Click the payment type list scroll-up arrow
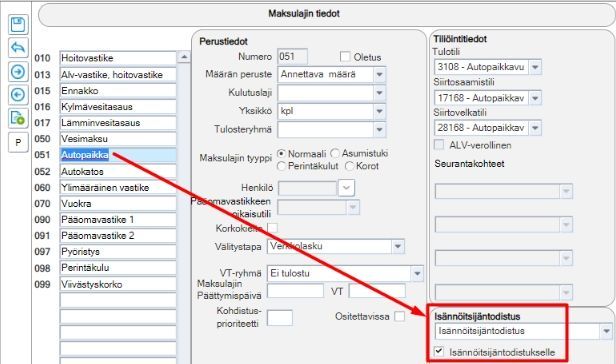This screenshot has width=616, height=364. tap(184, 57)
